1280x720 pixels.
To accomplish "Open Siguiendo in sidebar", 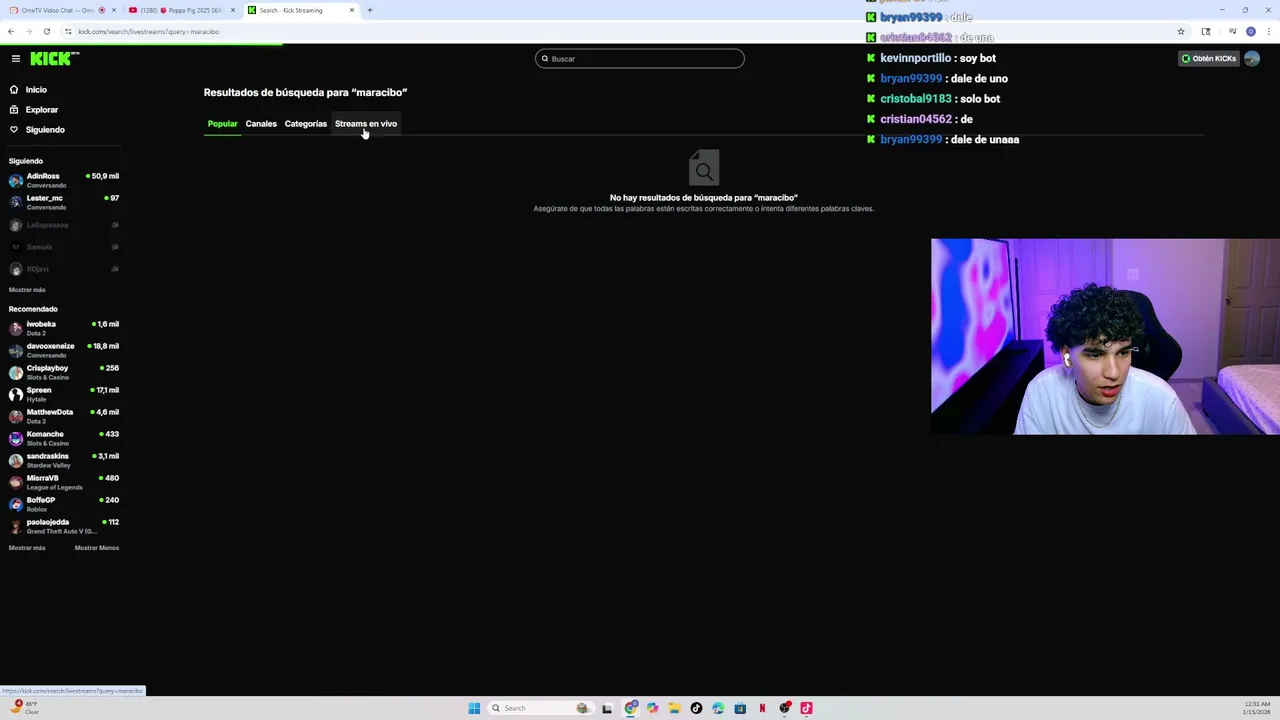I will (45, 130).
